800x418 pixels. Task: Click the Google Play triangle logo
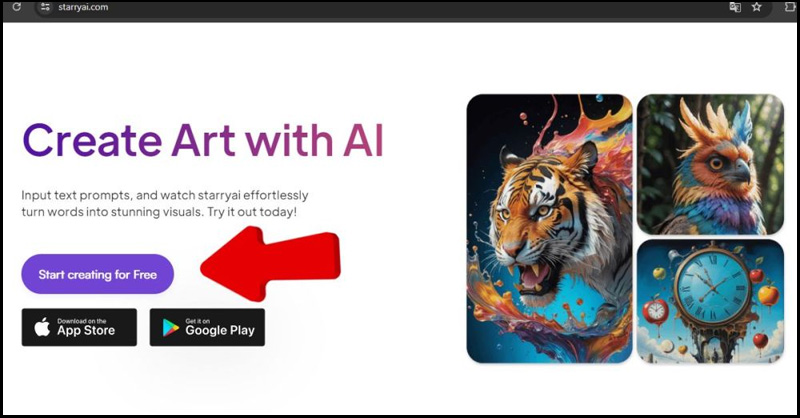[x=170, y=328]
